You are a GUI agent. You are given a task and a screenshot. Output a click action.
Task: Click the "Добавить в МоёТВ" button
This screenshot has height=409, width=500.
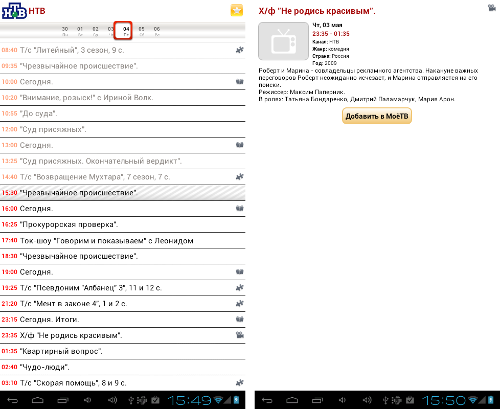coord(377,116)
